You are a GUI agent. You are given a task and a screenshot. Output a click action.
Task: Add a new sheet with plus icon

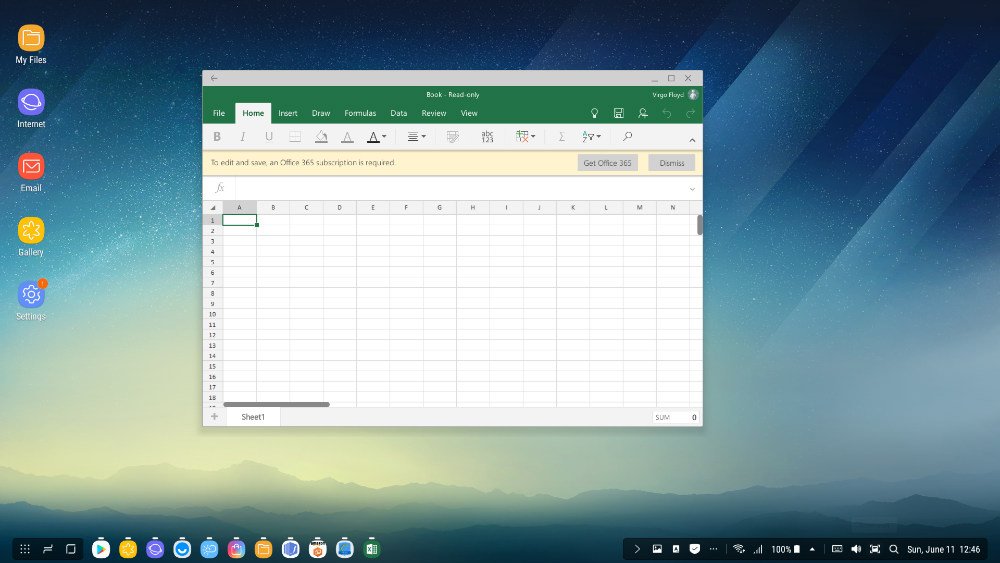[x=214, y=417]
